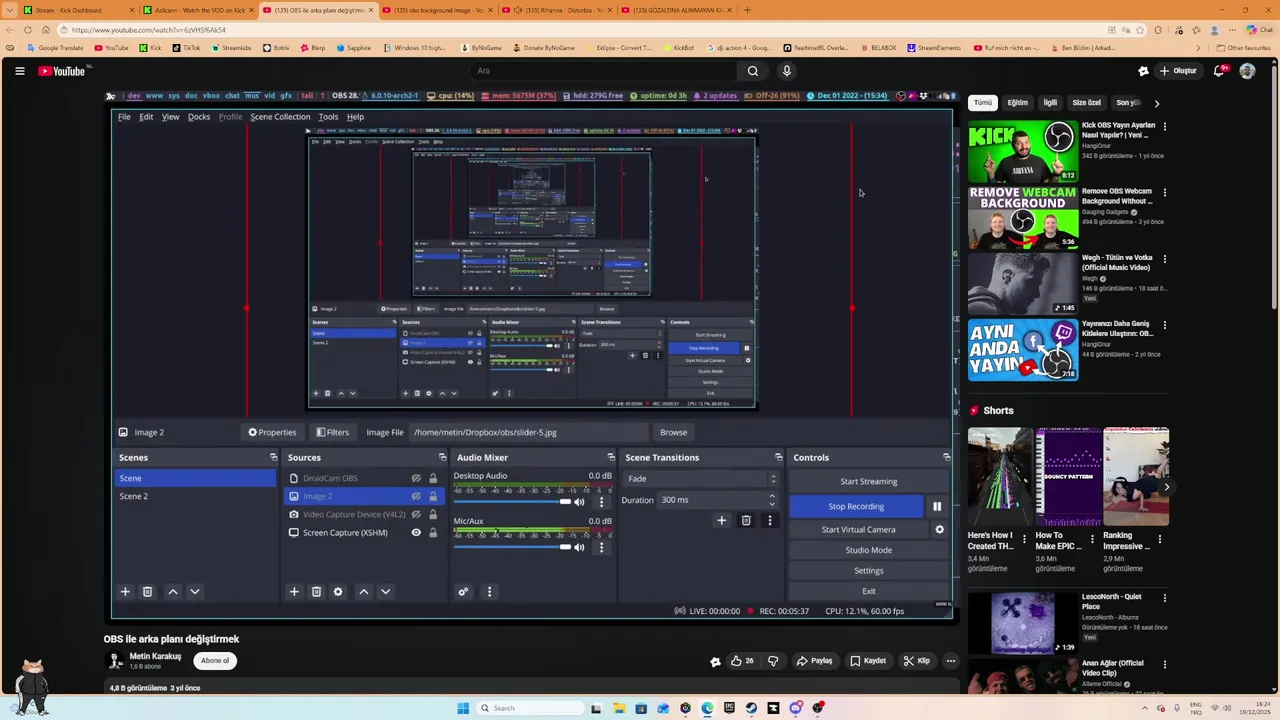Select Scene 2 in Scenes list
The width and height of the screenshot is (1280, 720).
(x=134, y=497)
